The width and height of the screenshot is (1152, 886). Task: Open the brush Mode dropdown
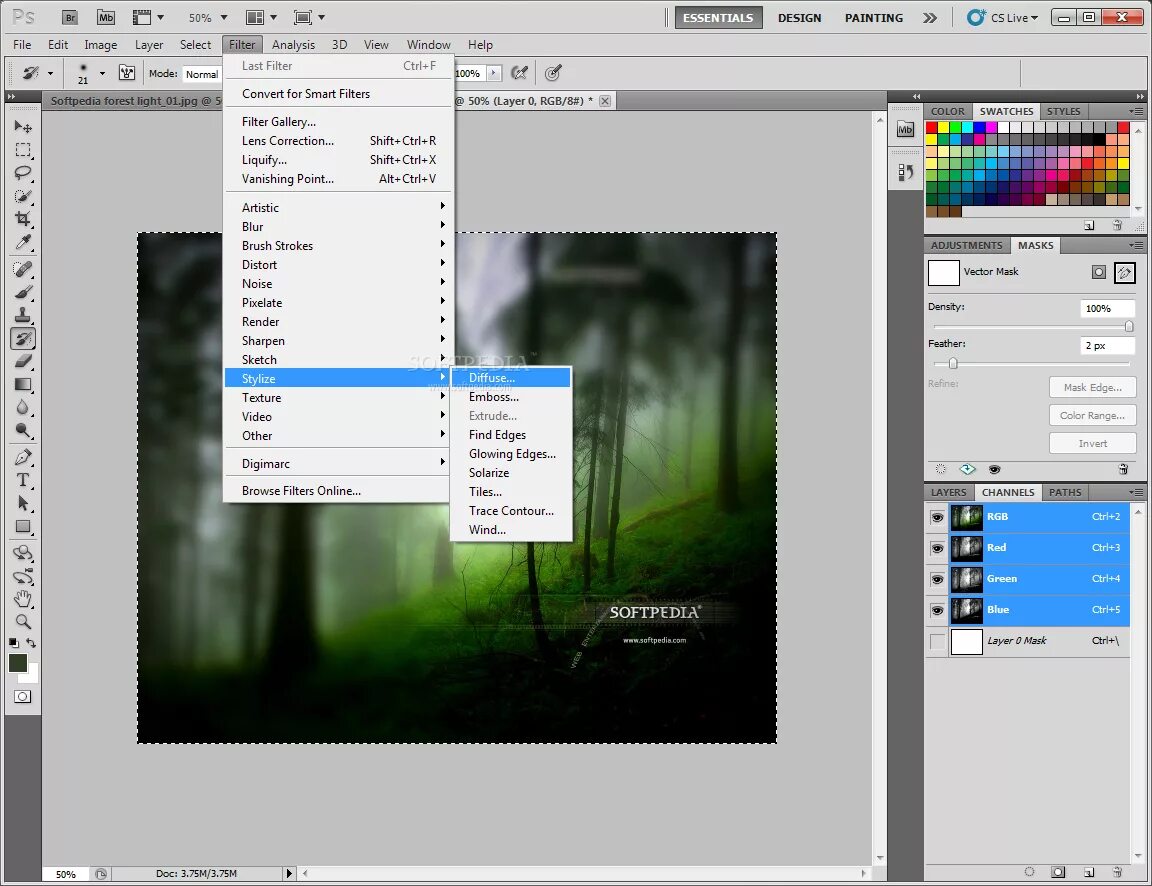pos(202,74)
